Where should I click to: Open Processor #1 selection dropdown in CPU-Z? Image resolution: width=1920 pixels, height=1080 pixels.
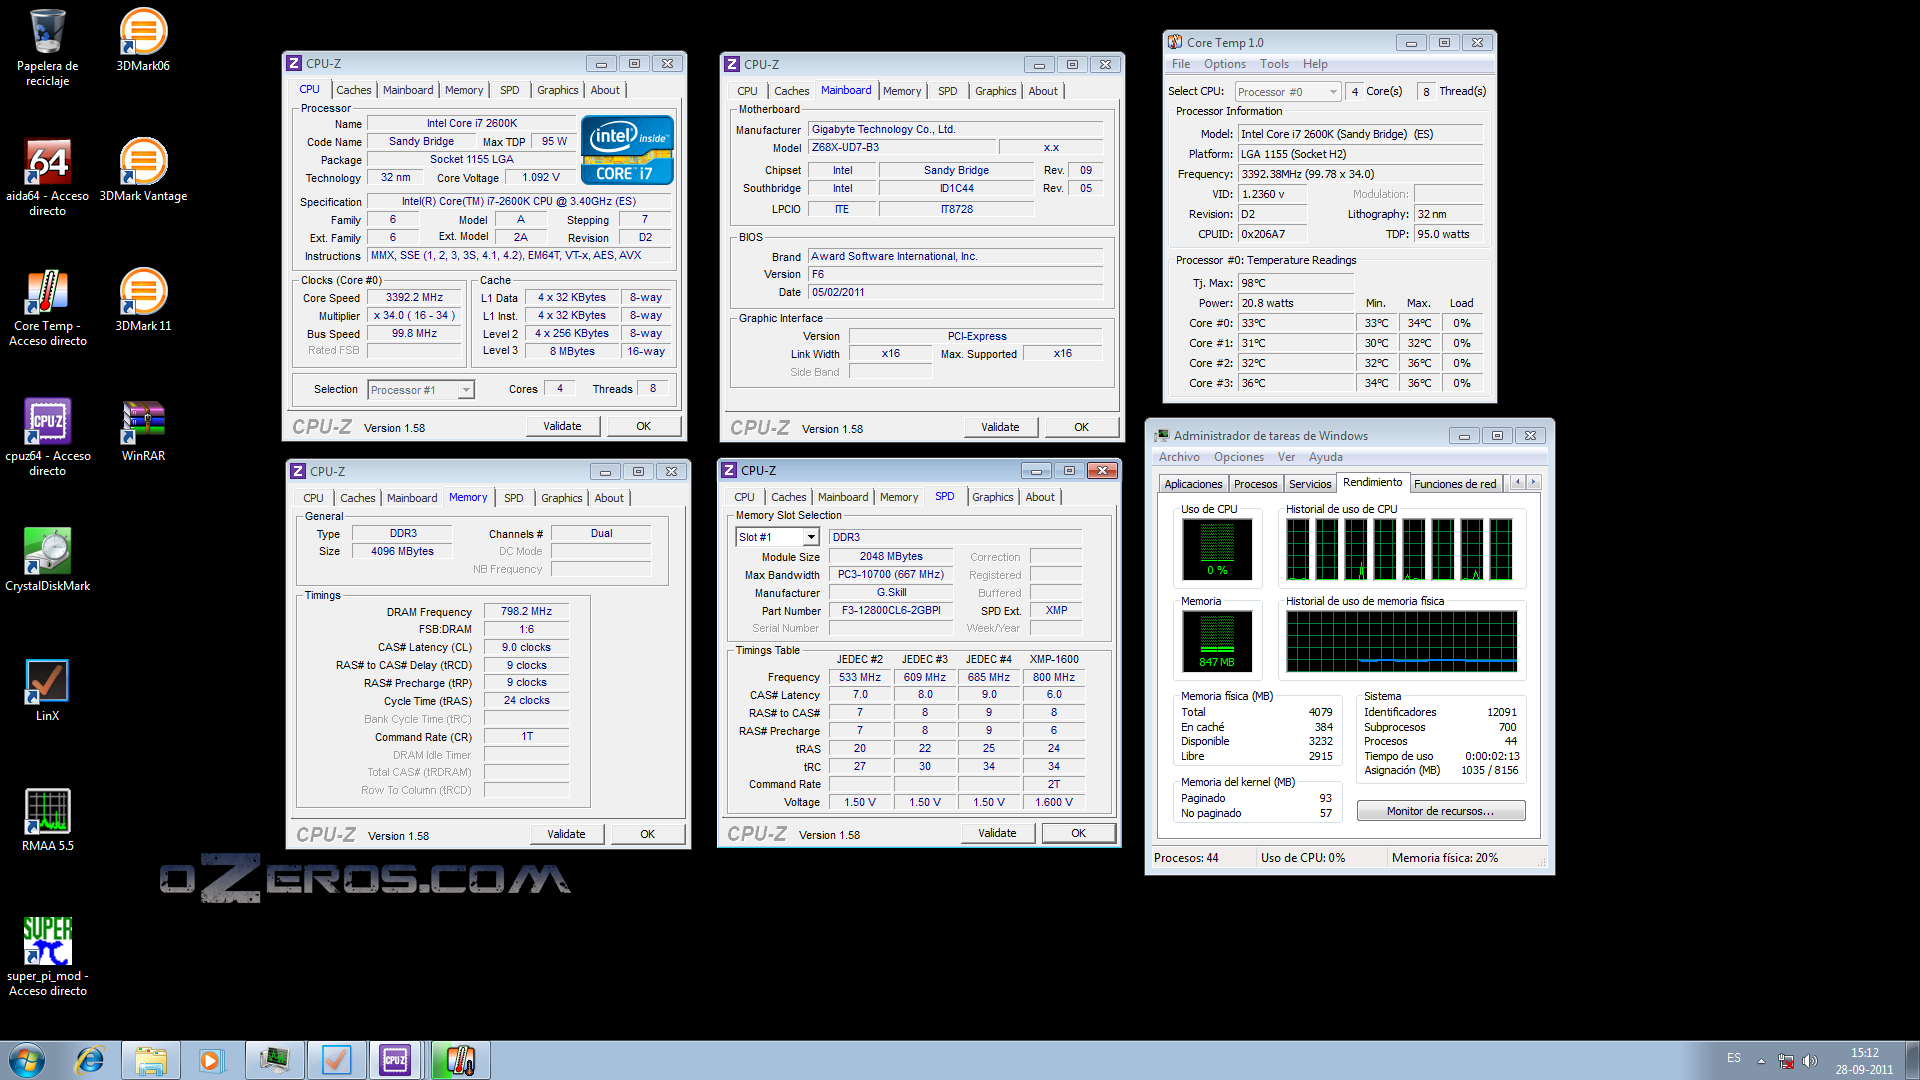click(421, 390)
